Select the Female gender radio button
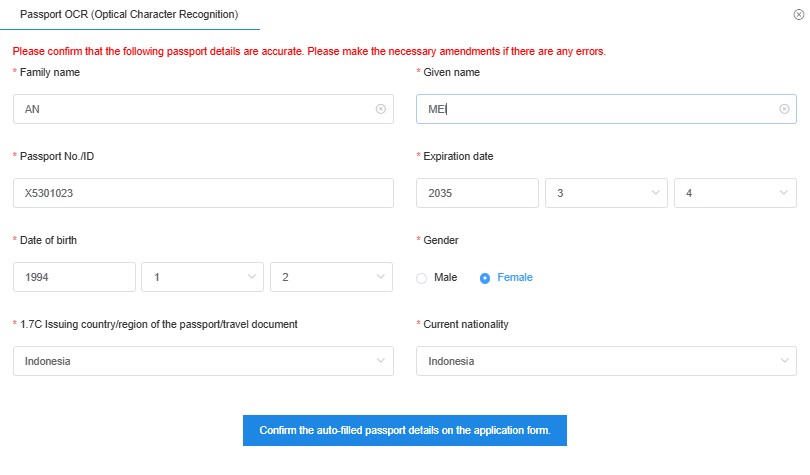The height and width of the screenshot is (475, 810). (x=485, y=278)
